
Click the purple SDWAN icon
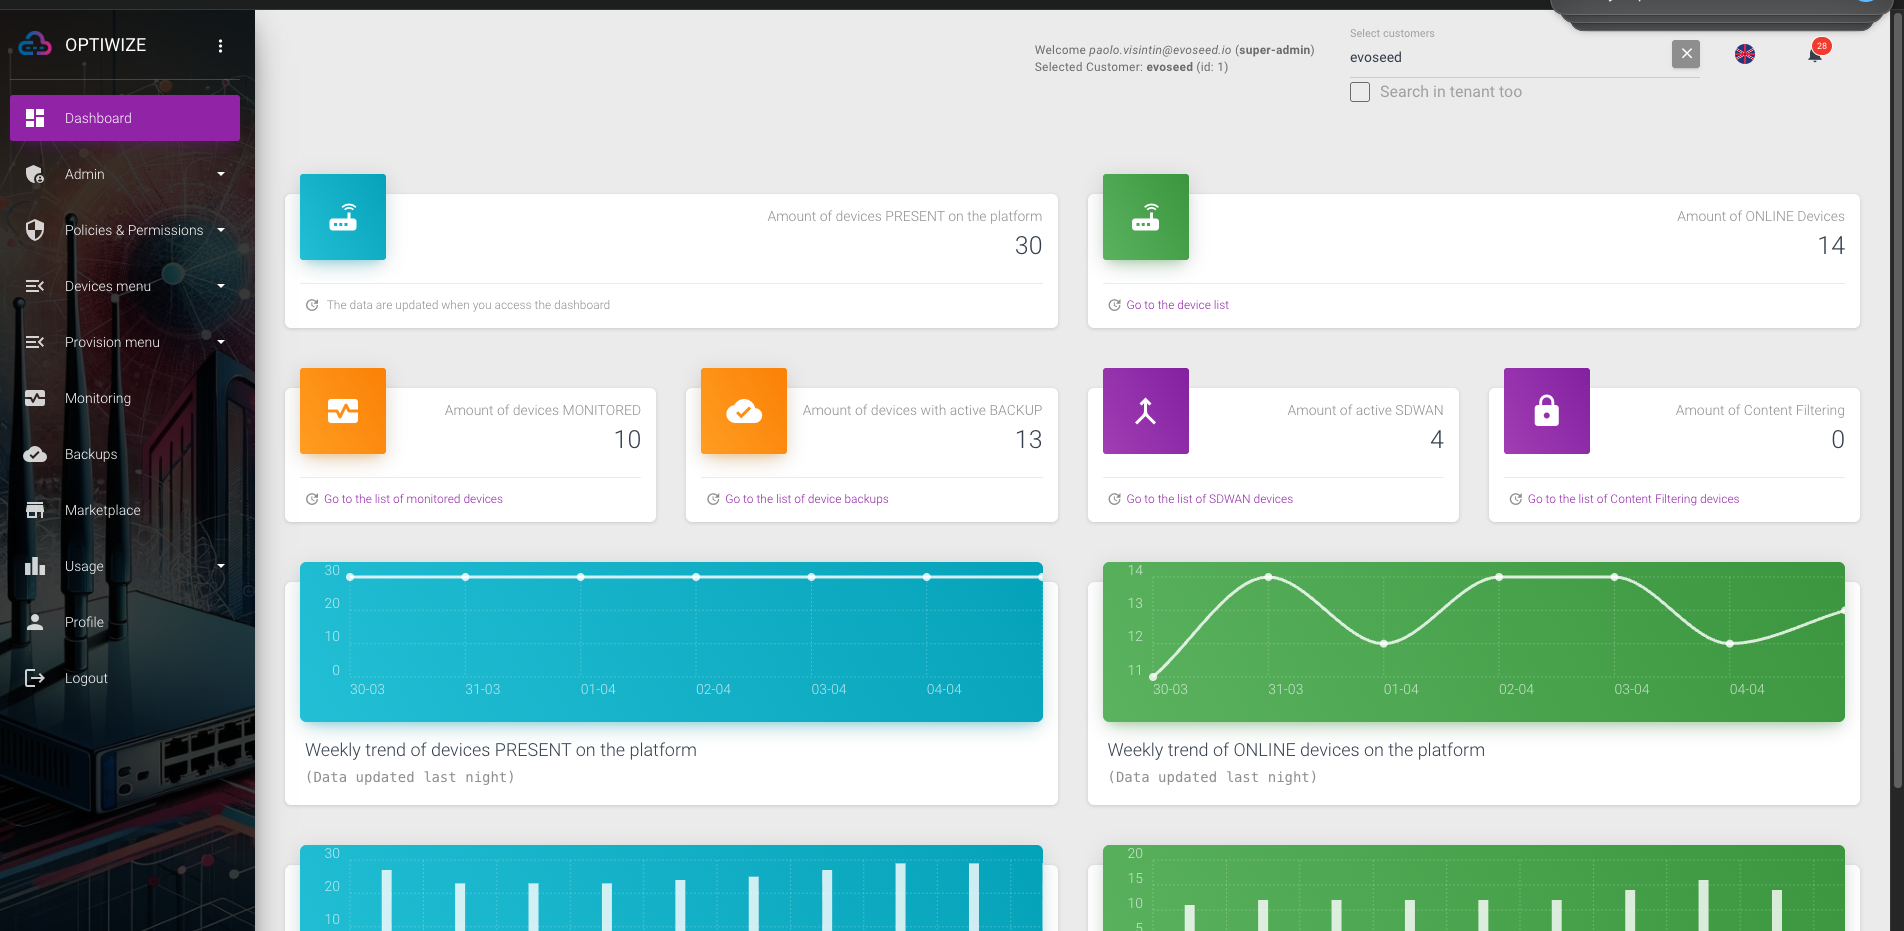coord(1145,411)
